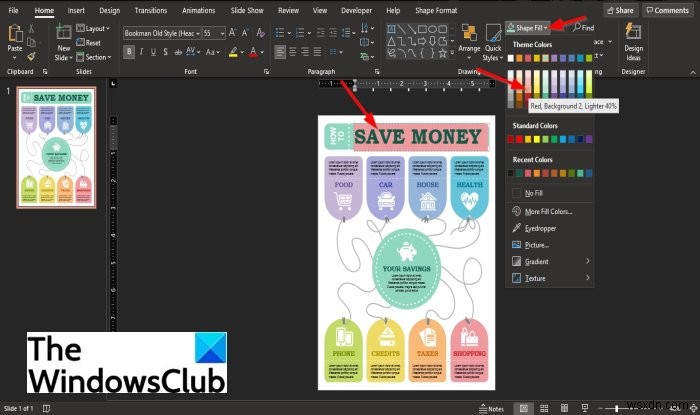Click the Reset slide button
This screenshot has width=700, height=415.
[88, 43]
